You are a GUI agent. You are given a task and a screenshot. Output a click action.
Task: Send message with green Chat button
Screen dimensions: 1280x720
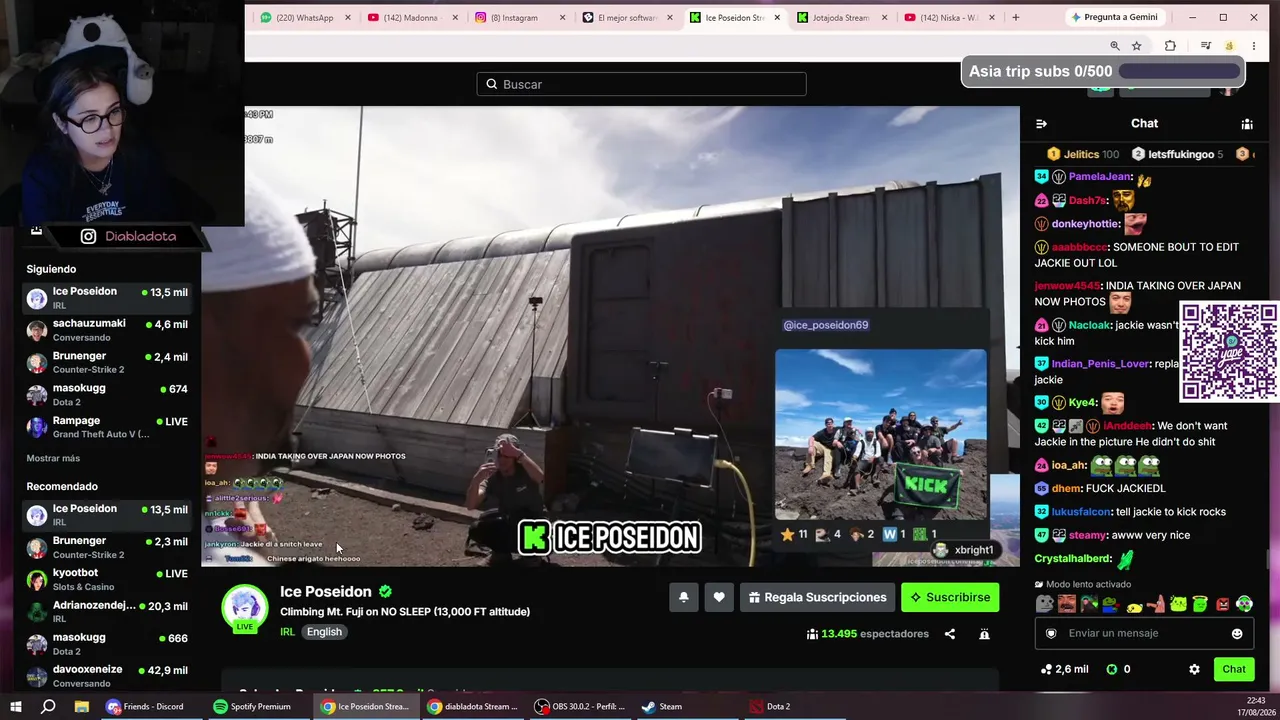(1234, 669)
